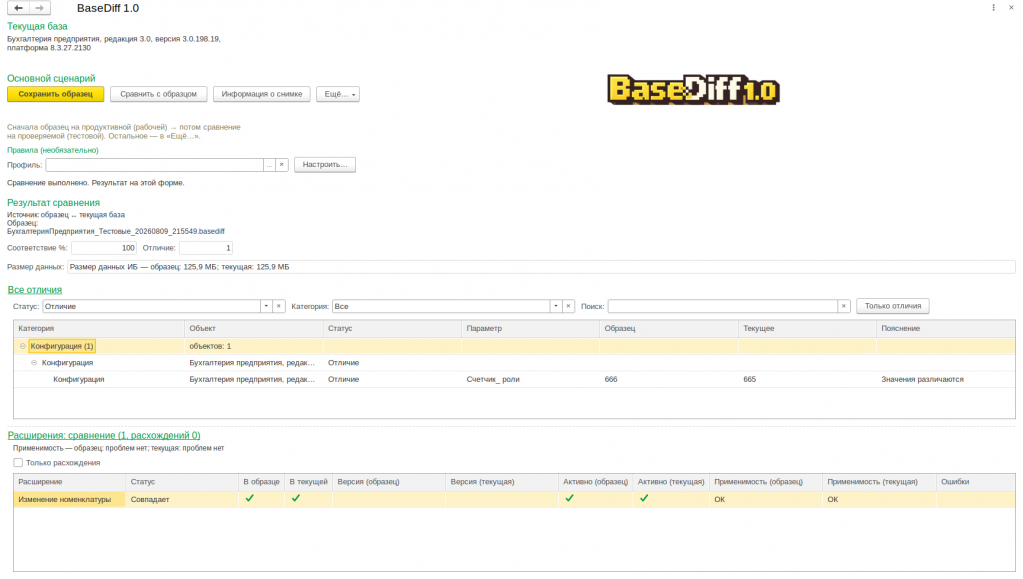Clear the Профиль field

click(282, 164)
